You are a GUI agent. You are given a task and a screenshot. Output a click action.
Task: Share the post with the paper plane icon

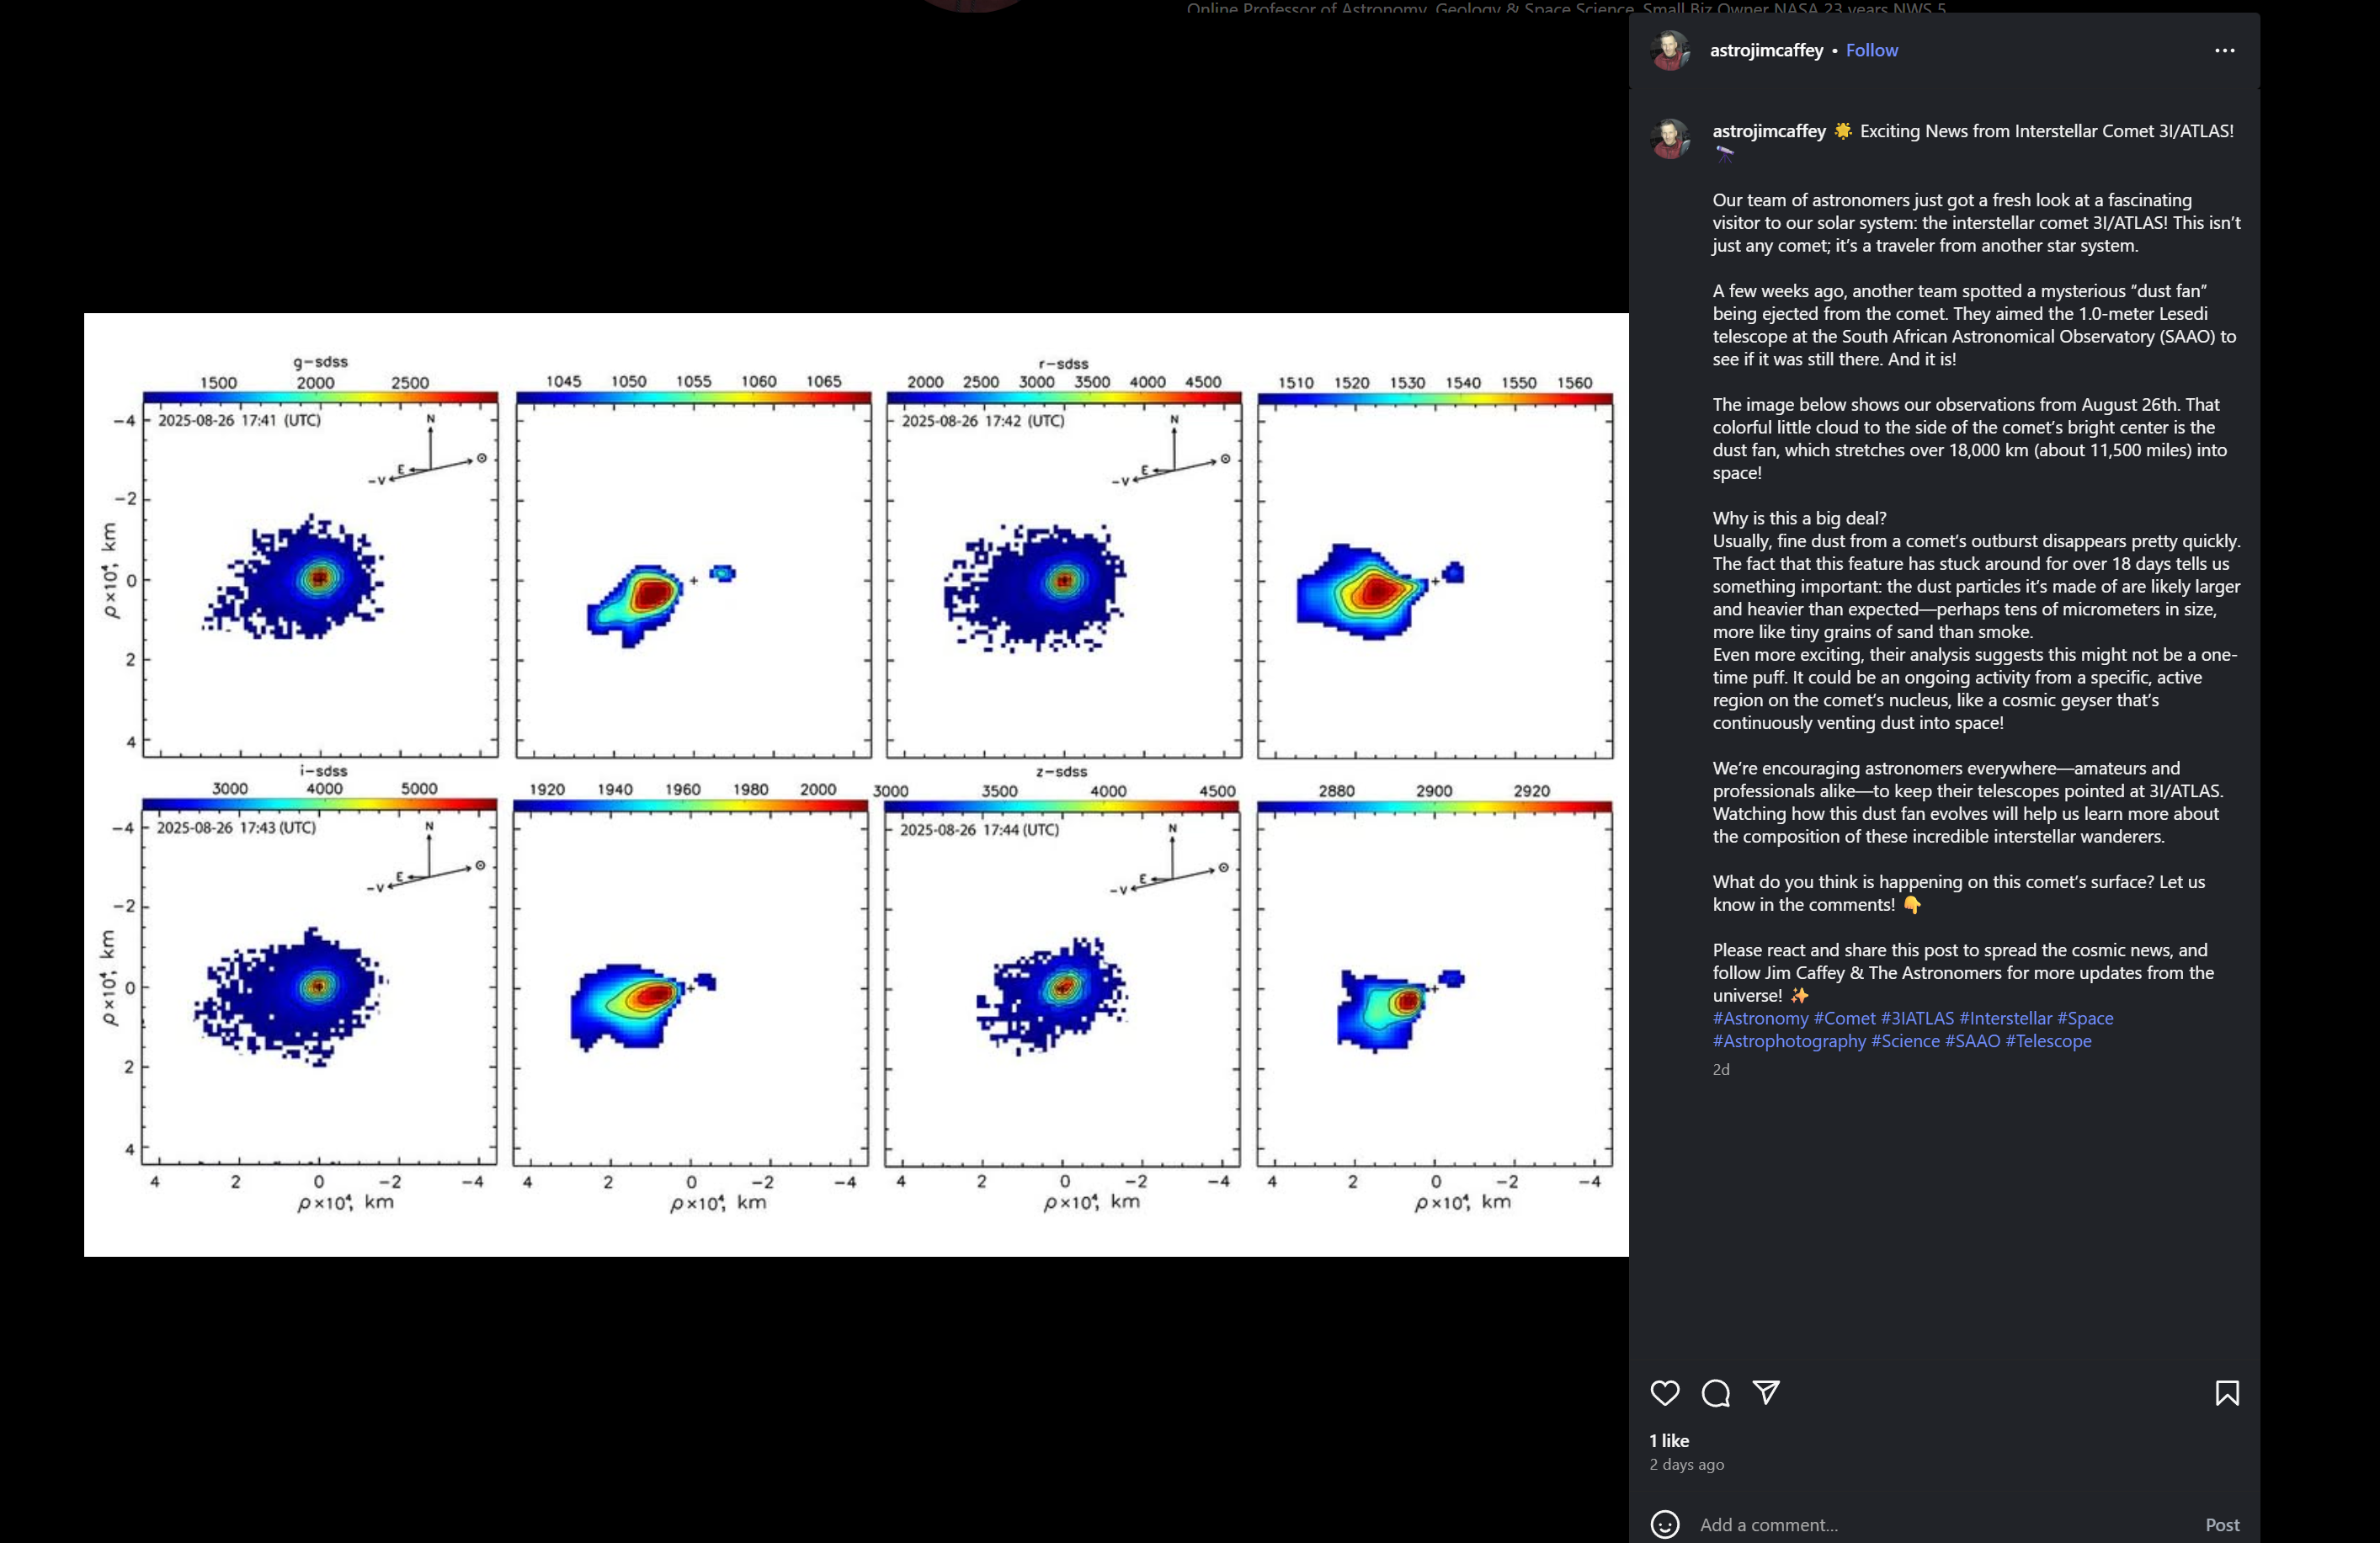click(1766, 1392)
